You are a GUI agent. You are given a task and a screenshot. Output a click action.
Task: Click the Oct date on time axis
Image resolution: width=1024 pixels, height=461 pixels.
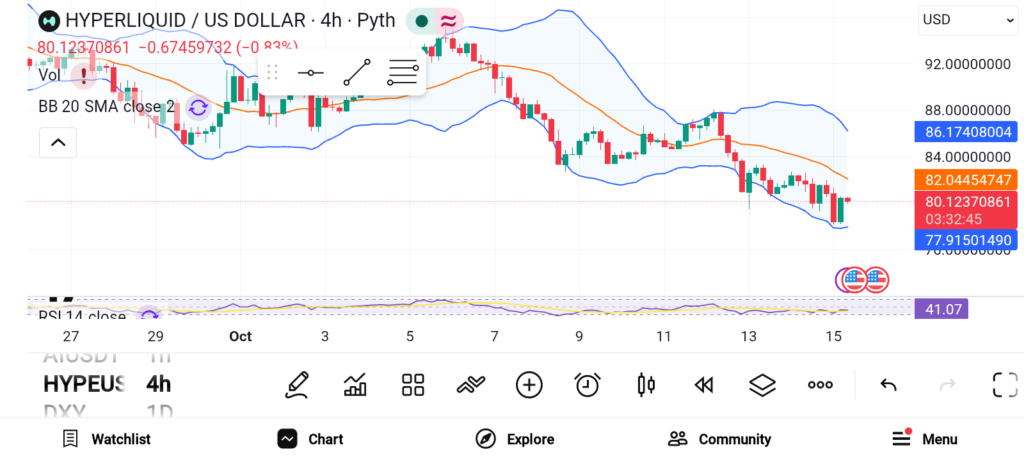click(240, 336)
